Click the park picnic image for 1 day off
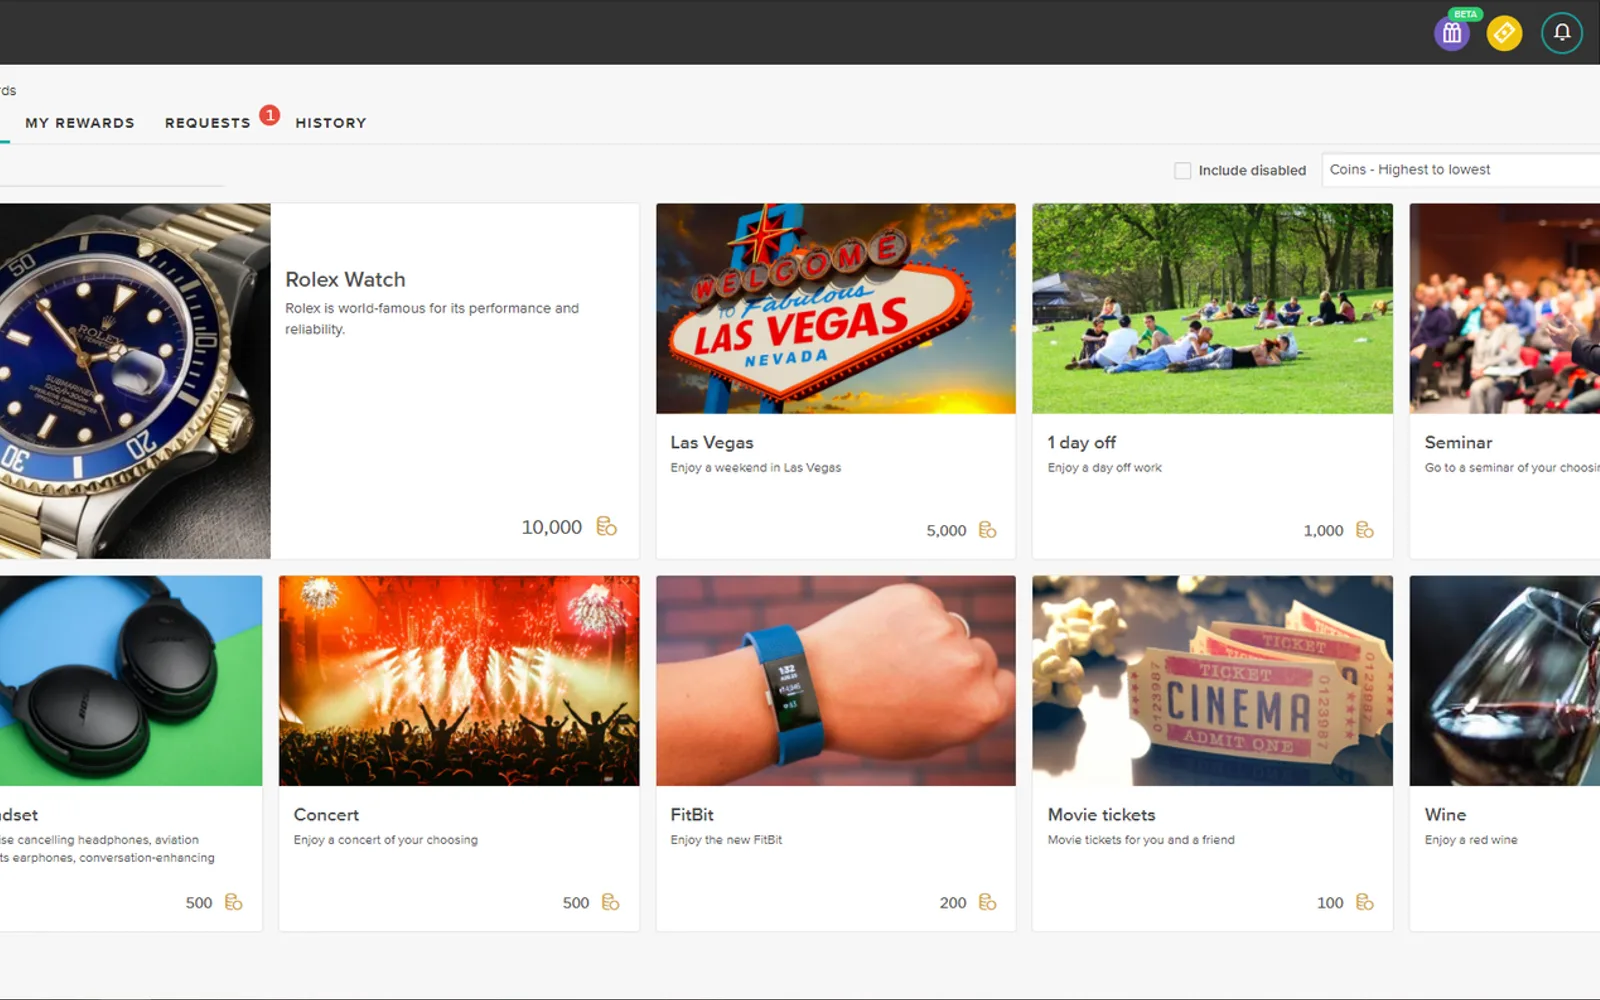The image size is (1600, 1000). tap(1212, 309)
